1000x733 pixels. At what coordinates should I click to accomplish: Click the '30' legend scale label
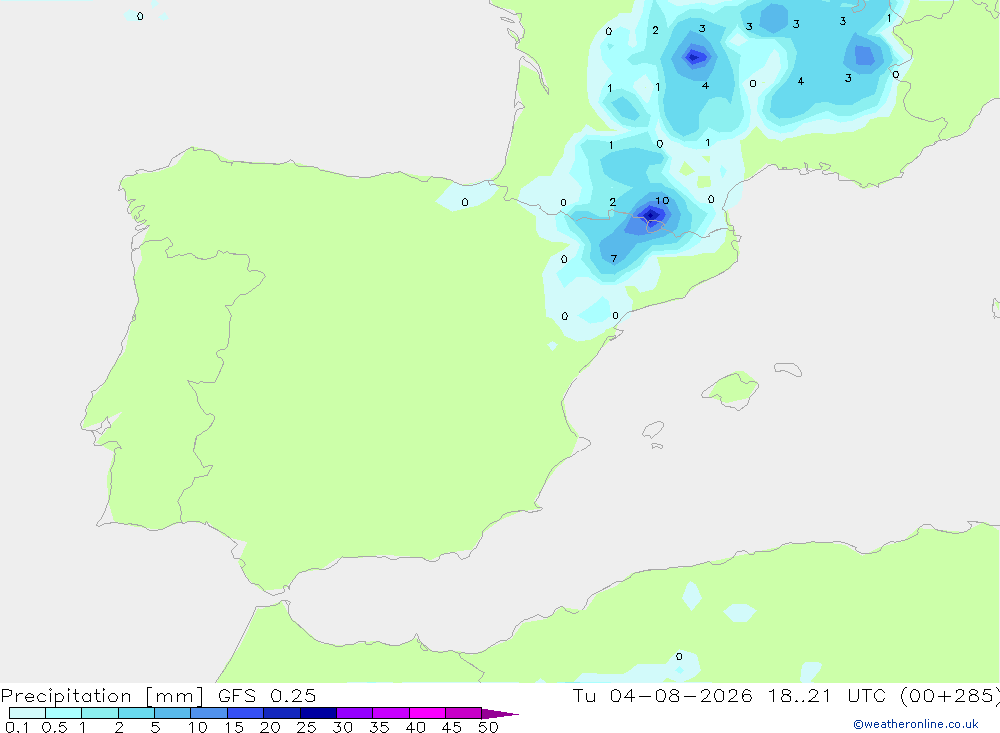click(x=342, y=727)
